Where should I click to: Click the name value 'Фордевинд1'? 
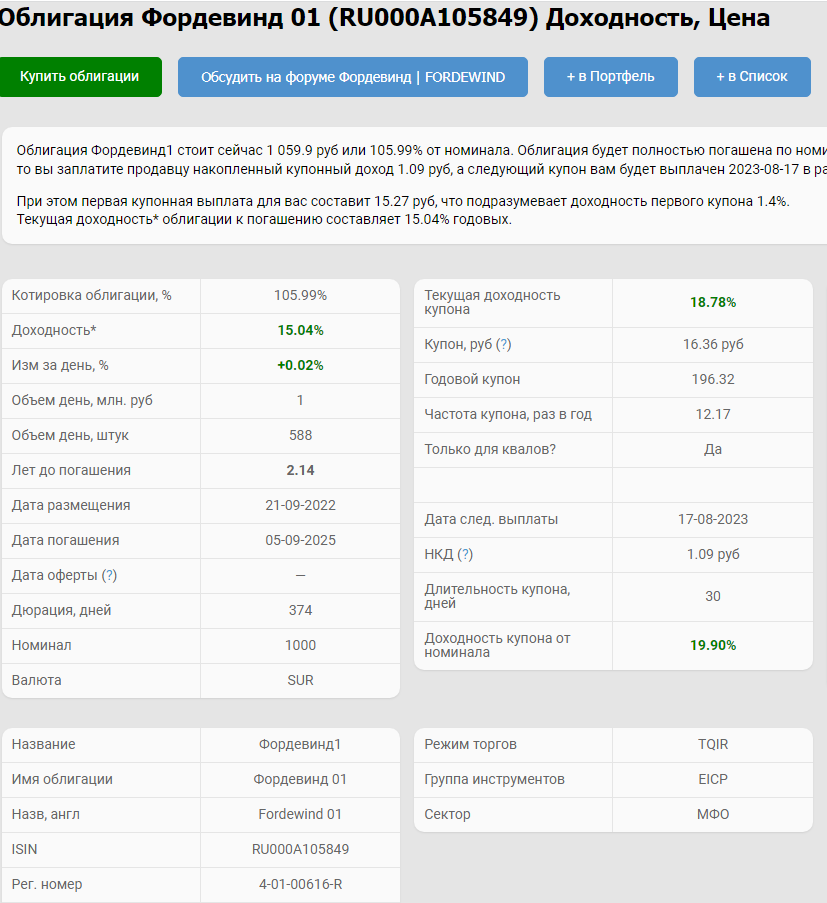click(300, 745)
